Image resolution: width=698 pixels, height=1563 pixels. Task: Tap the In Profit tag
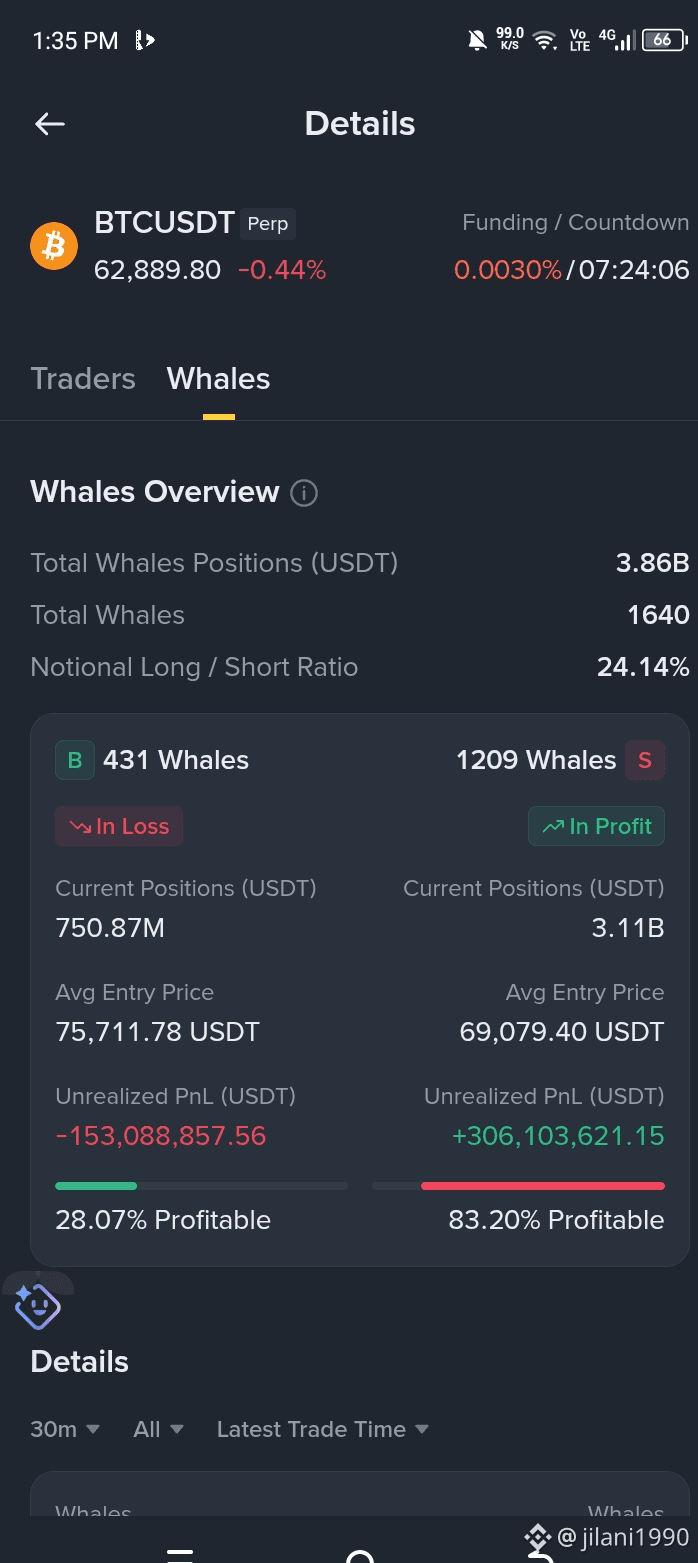[x=596, y=826]
